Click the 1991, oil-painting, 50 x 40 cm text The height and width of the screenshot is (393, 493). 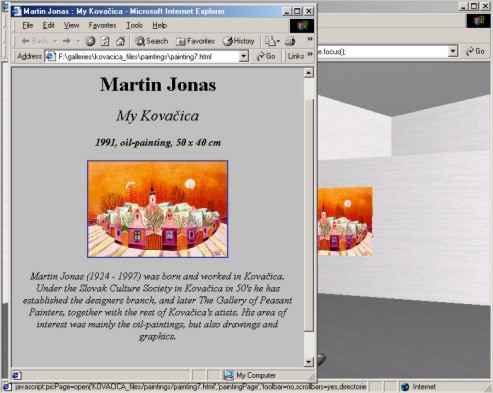158,143
